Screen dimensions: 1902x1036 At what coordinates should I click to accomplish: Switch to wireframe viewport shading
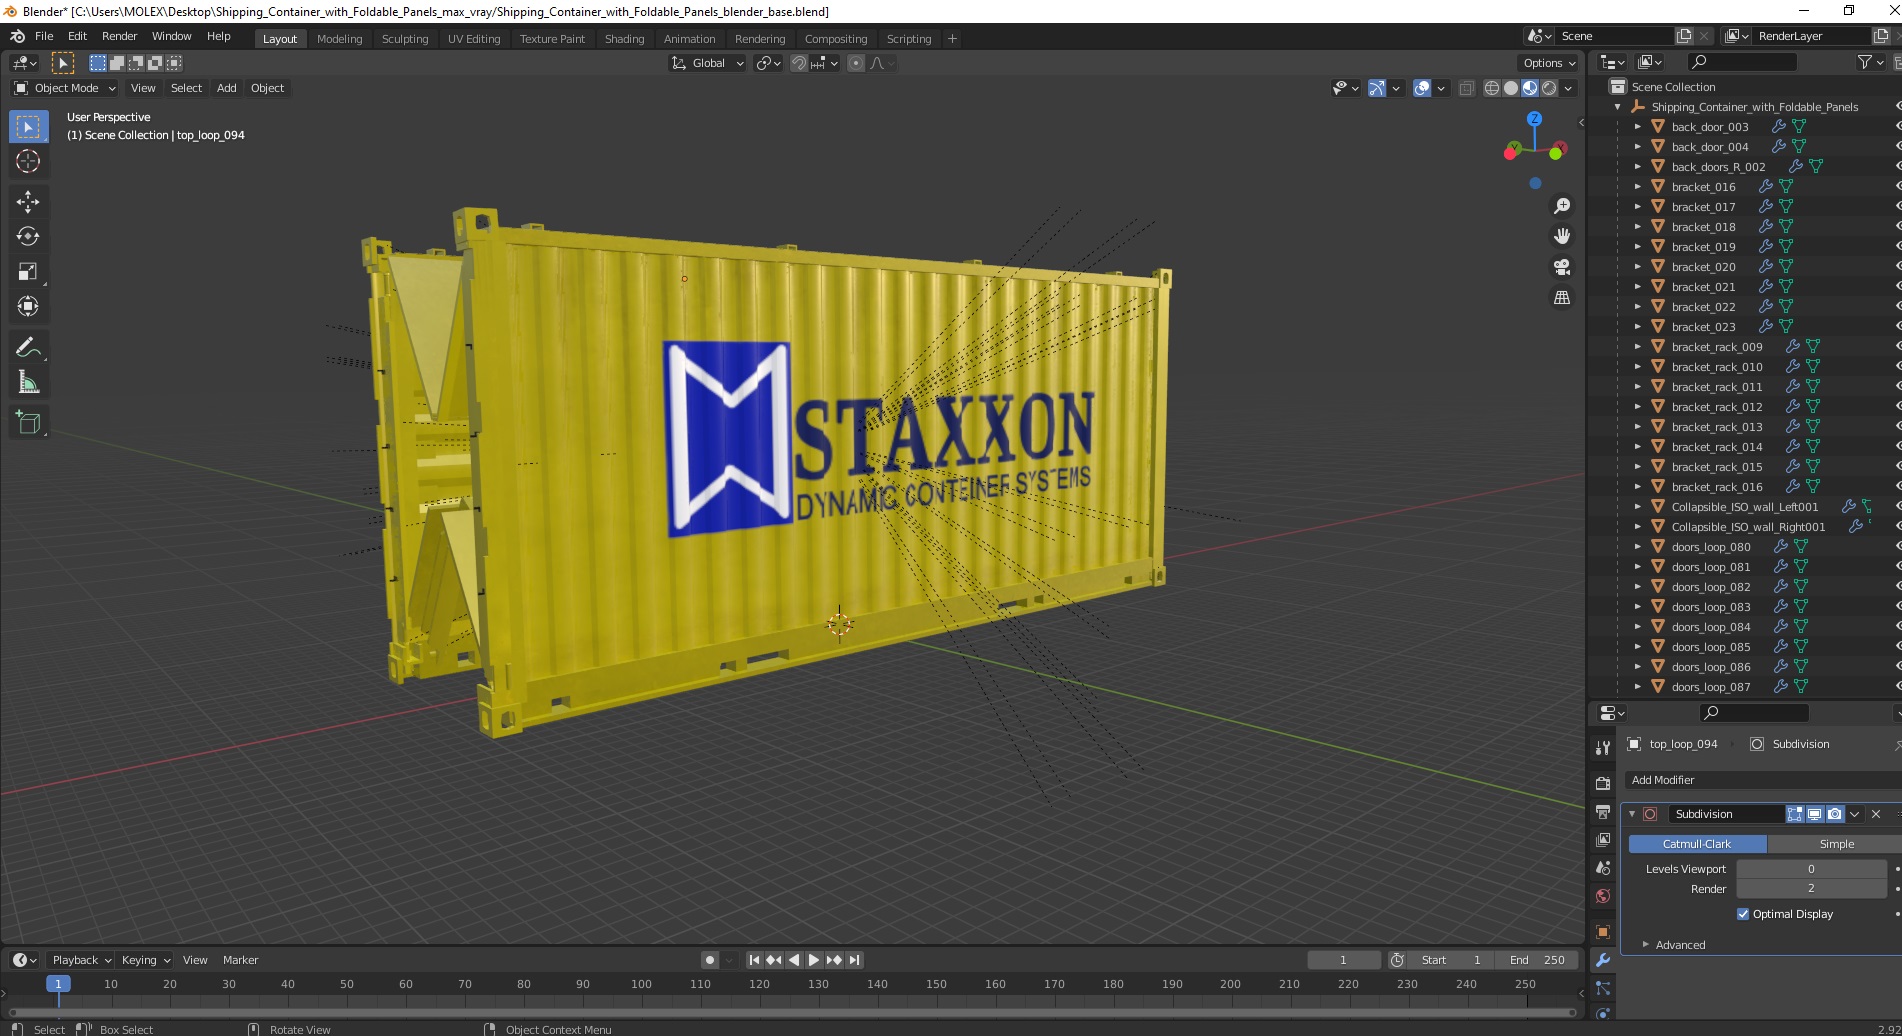click(x=1492, y=88)
